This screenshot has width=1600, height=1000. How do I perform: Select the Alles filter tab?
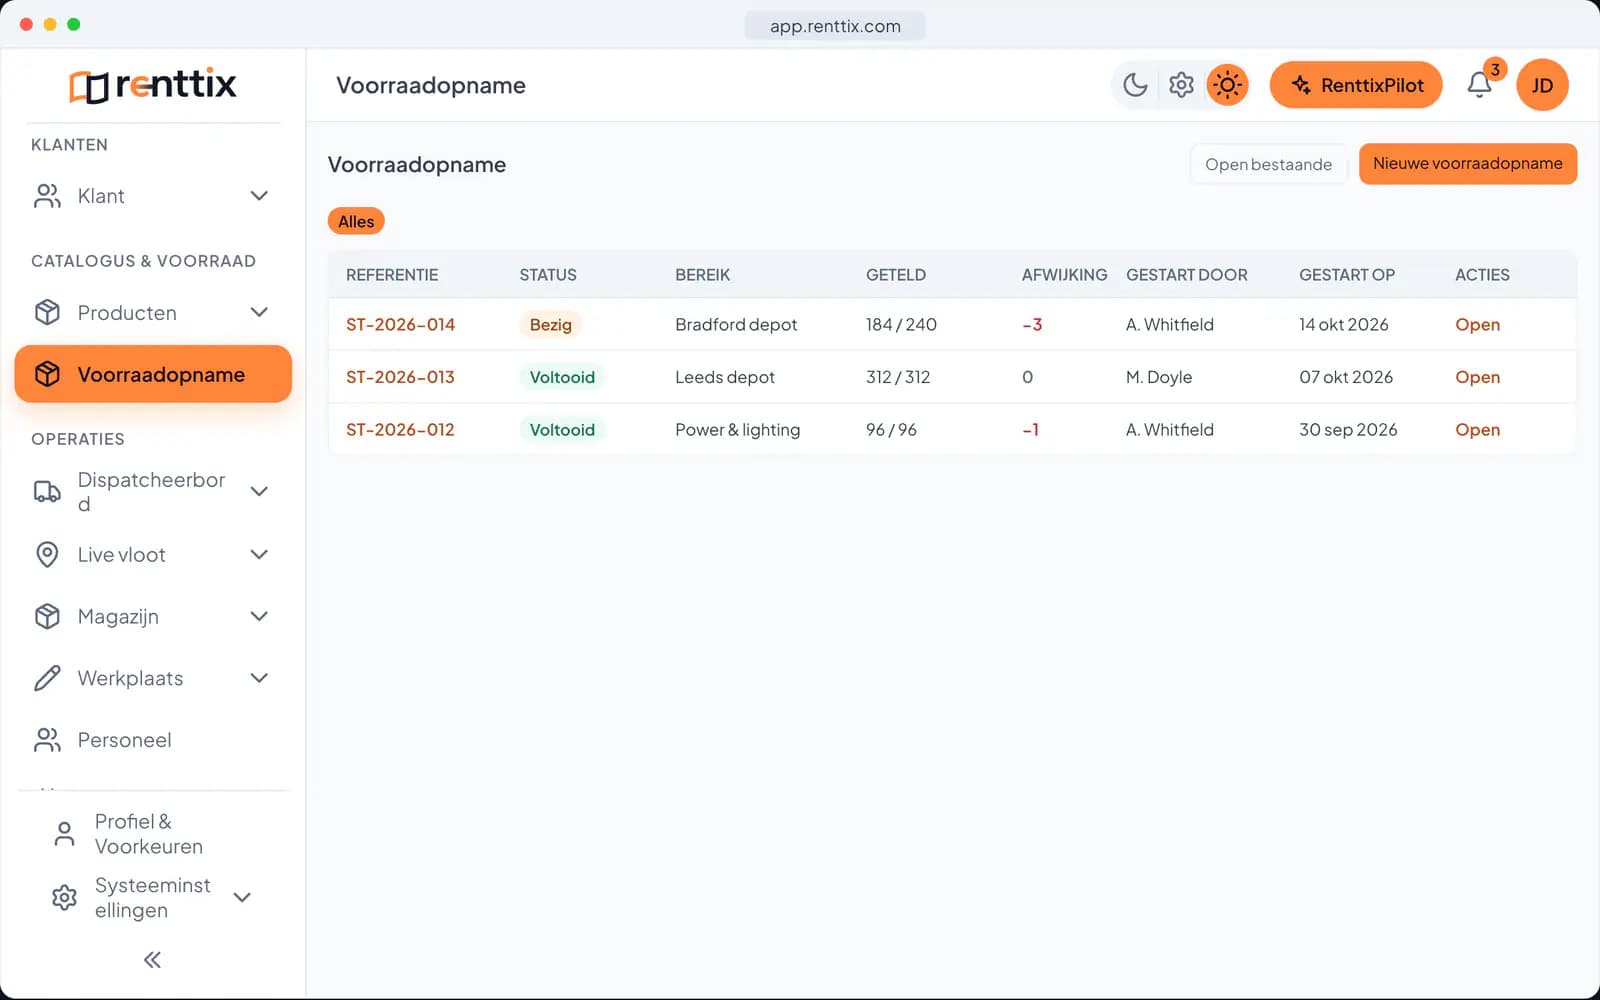pos(356,221)
